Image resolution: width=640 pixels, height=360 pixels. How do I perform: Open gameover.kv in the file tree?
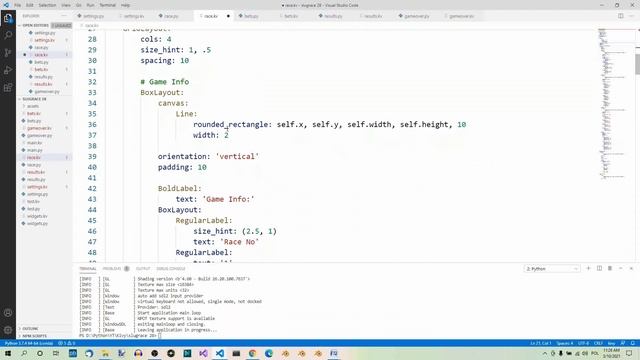pos(39,128)
